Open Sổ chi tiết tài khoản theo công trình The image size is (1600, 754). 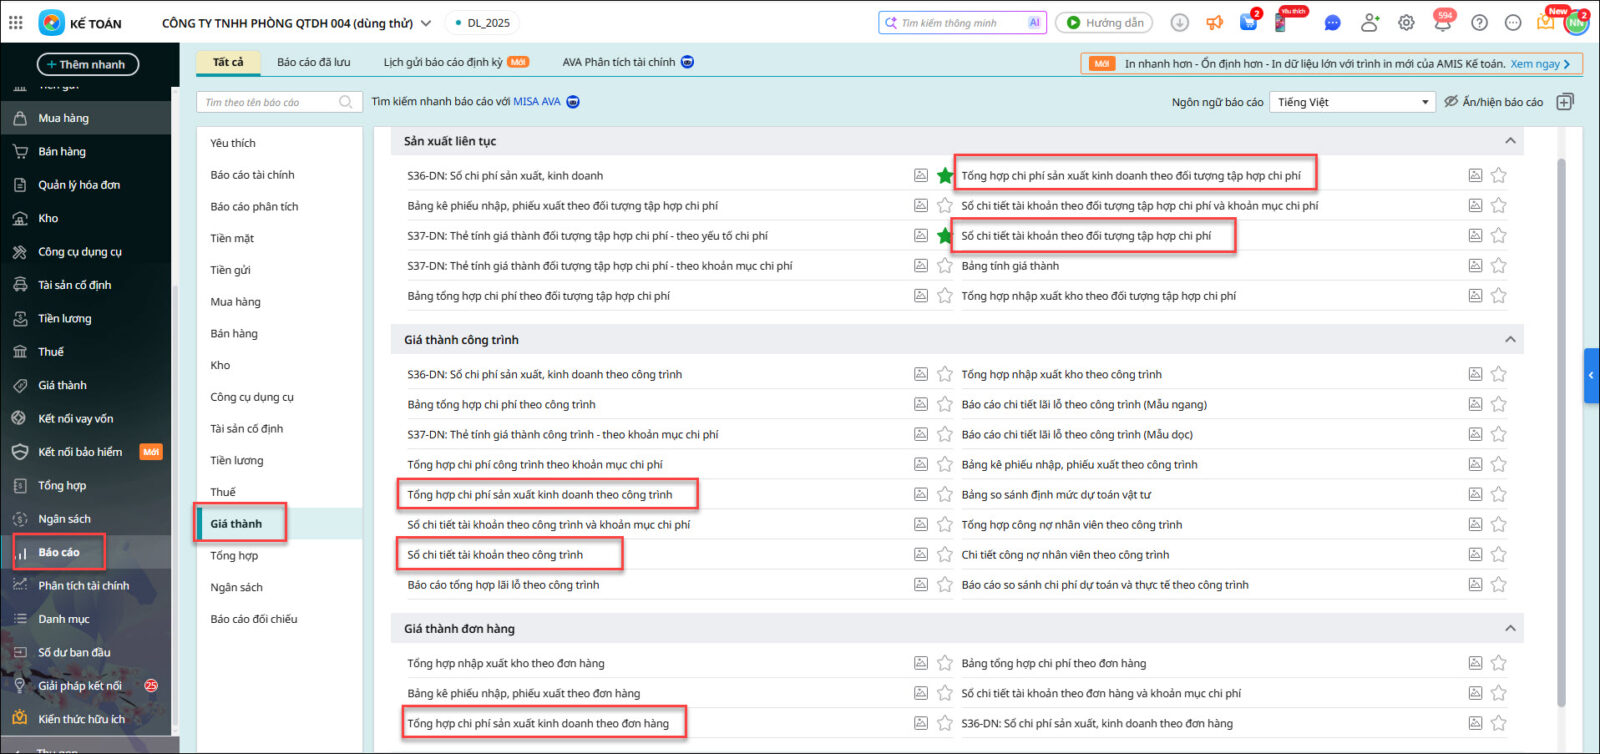click(495, 555)
